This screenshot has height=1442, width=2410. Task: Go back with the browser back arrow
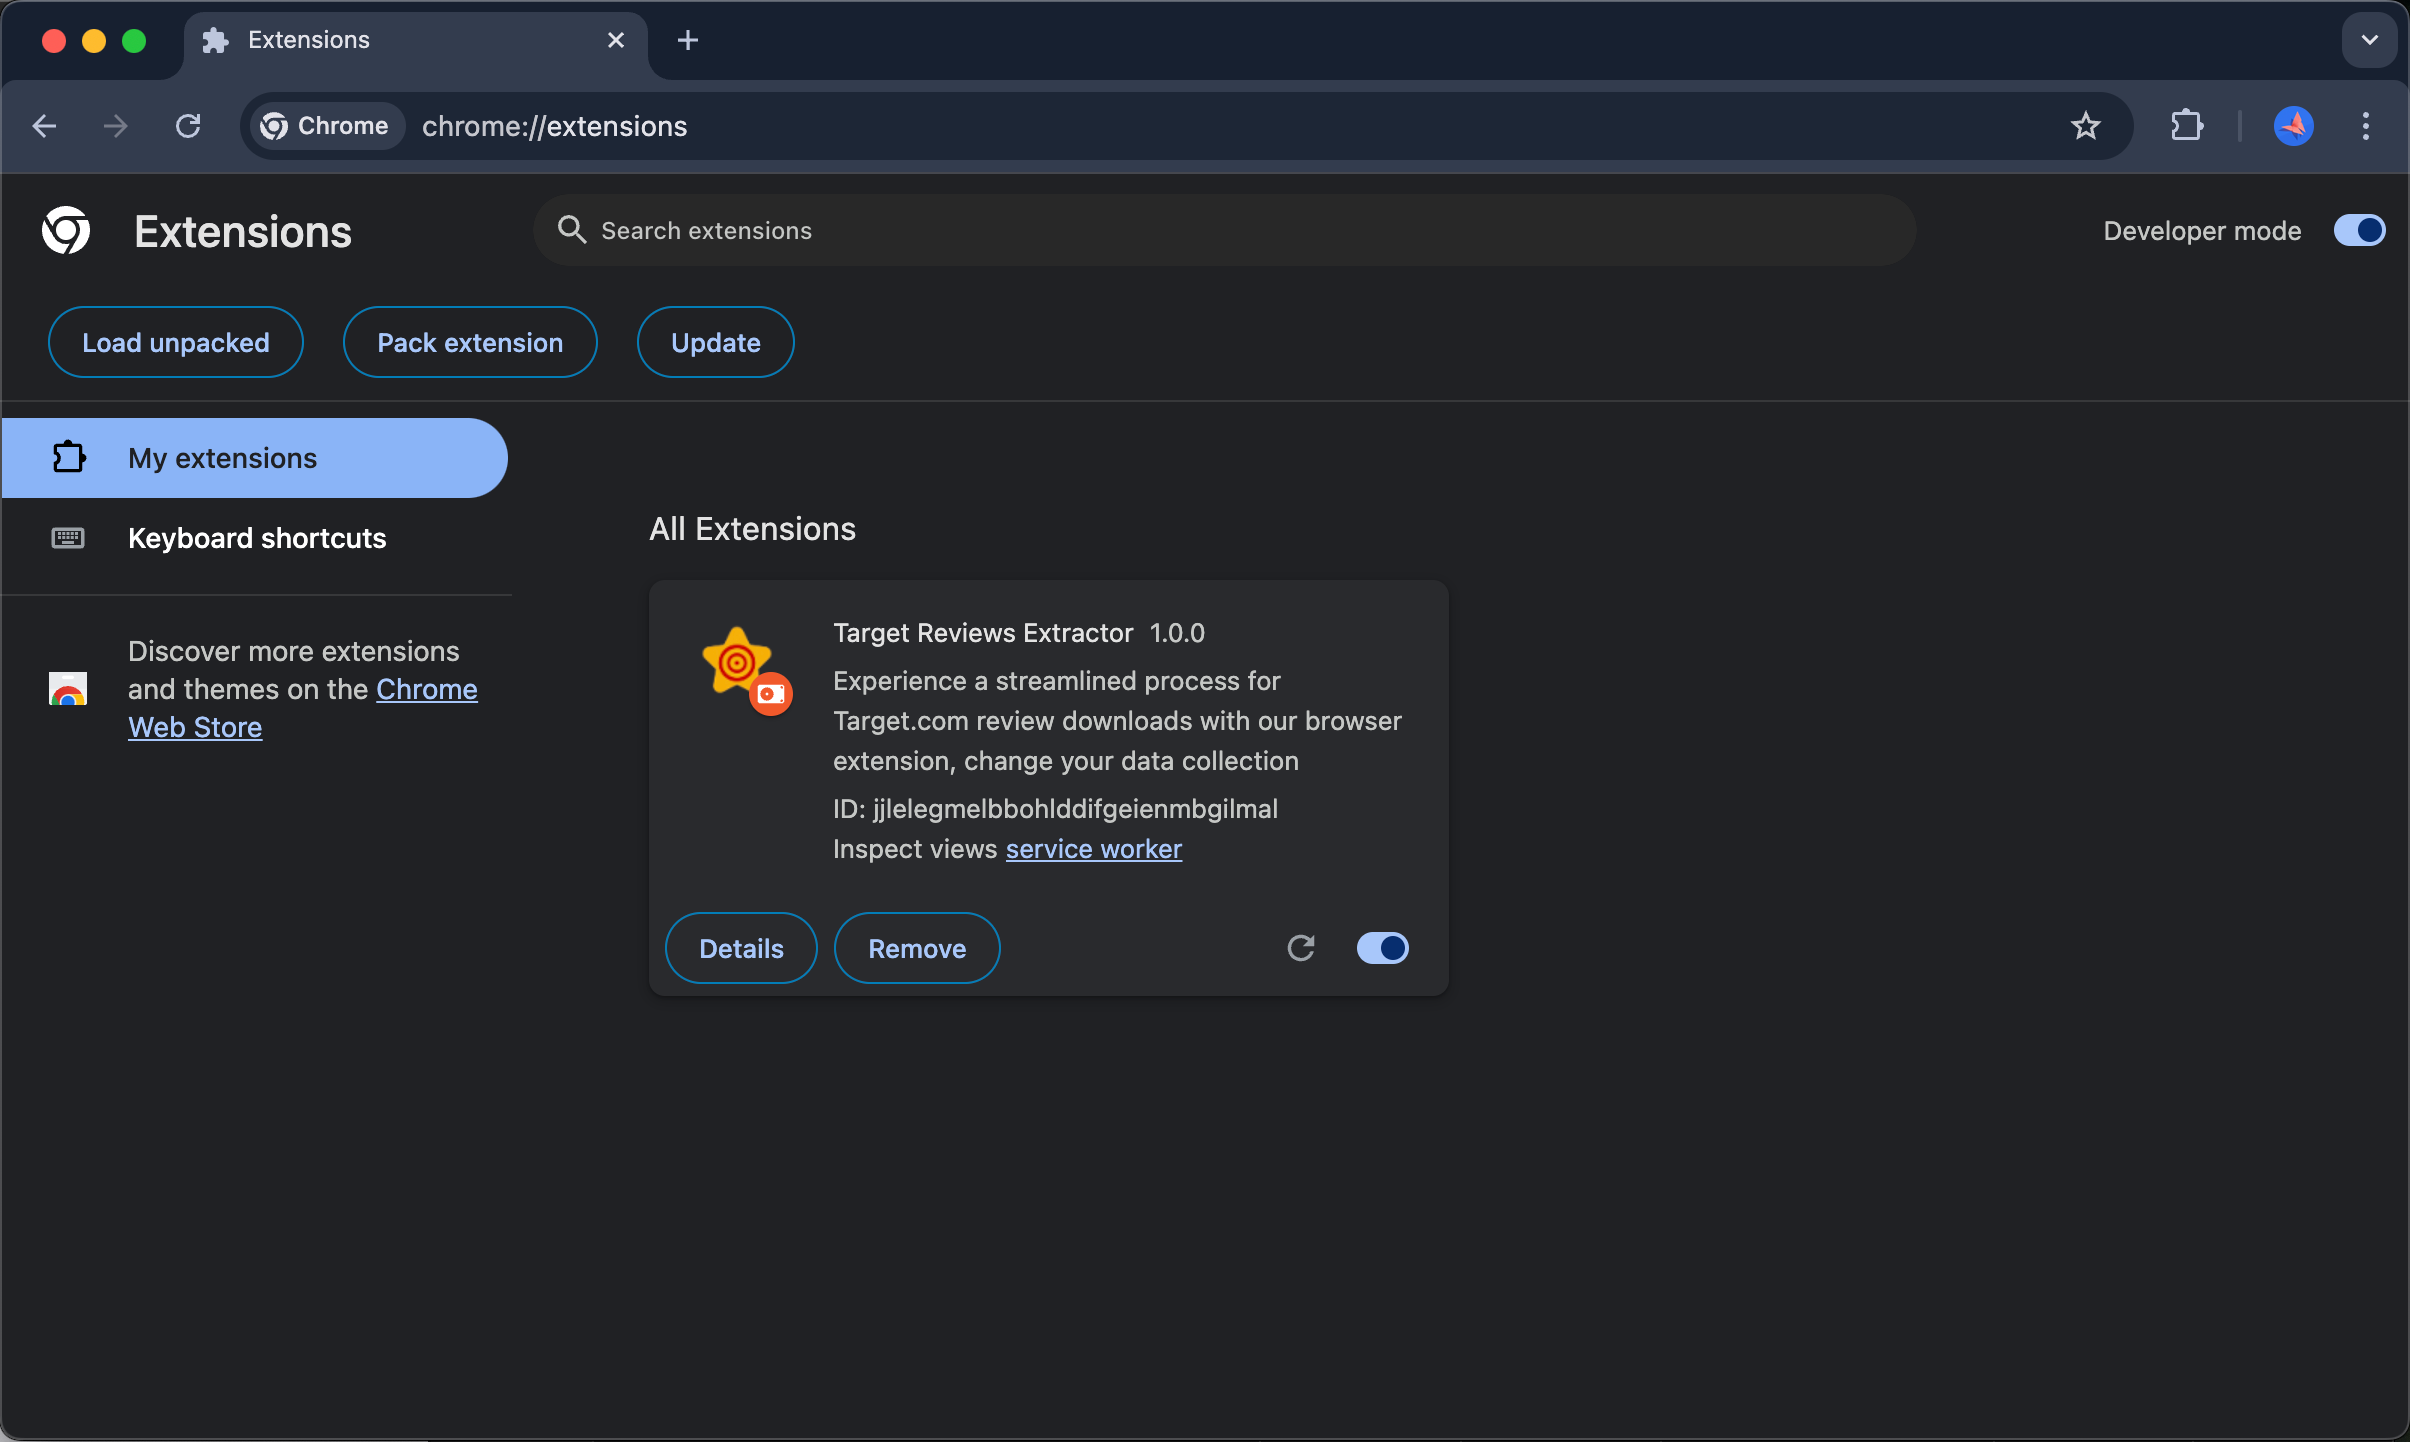tap(44, 126)
